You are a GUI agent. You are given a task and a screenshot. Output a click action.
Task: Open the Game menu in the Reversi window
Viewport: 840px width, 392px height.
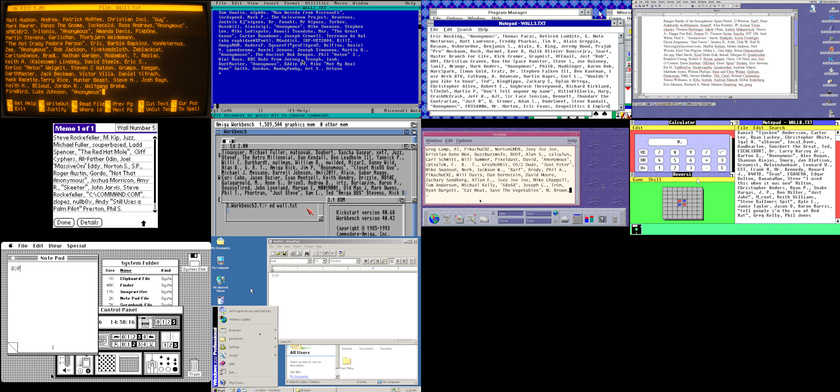638,179
